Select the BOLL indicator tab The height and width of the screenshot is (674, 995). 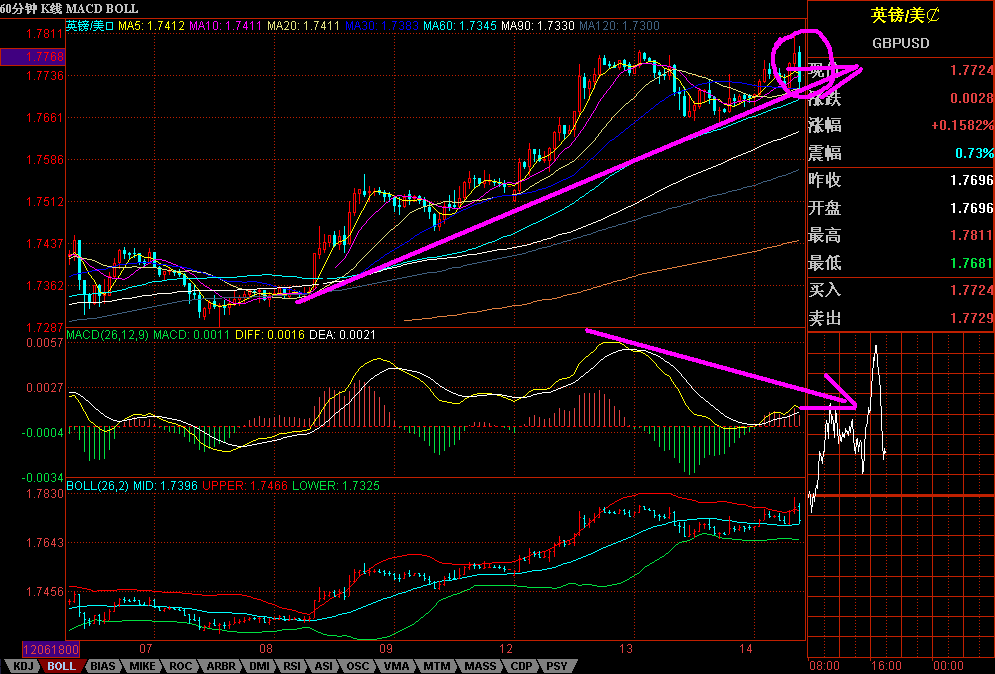coord(62,666)
